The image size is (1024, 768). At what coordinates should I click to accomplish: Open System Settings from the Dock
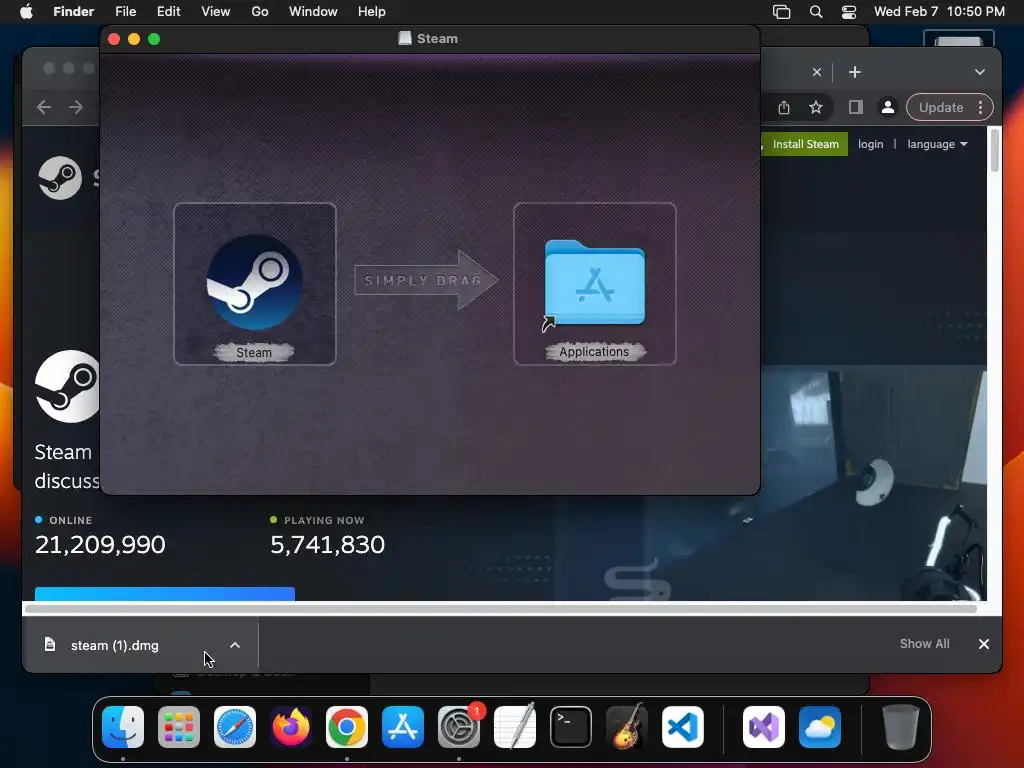458,727
